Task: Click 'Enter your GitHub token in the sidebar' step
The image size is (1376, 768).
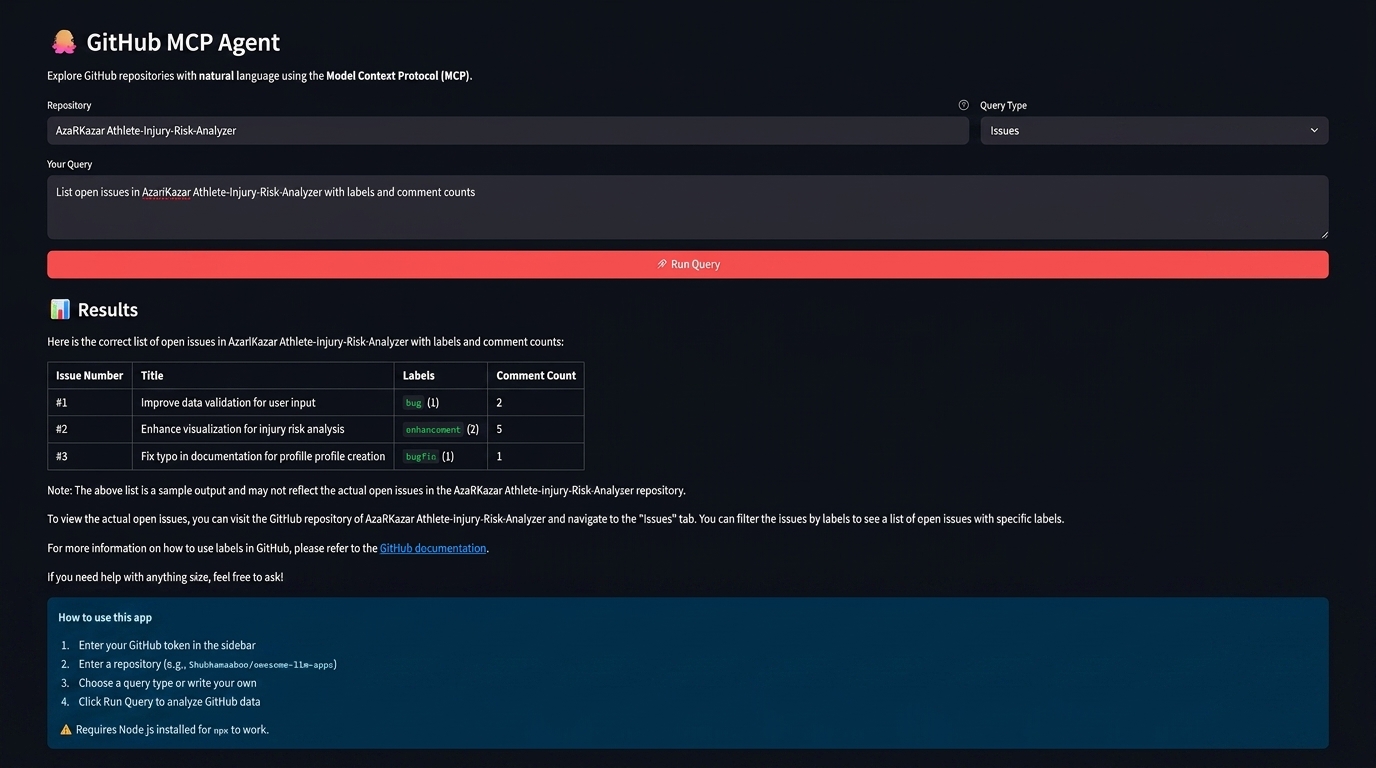Action: [x=167, y=646]
